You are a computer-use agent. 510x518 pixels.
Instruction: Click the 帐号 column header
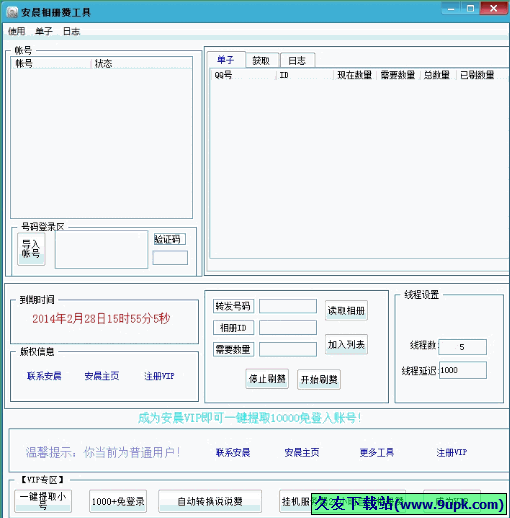point(50,63)
